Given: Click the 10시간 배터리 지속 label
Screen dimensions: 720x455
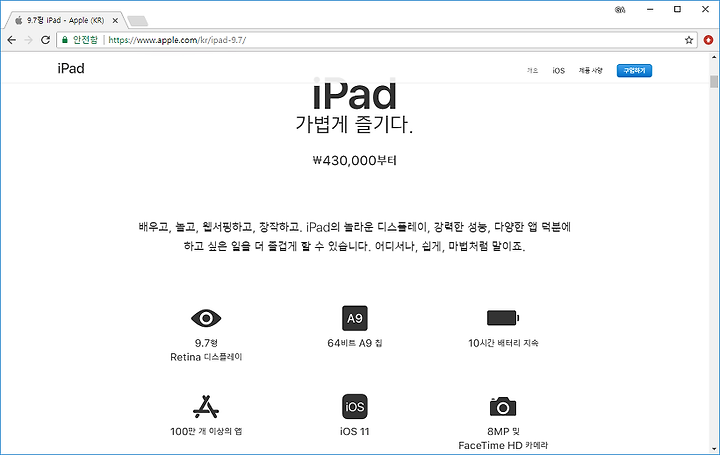Looking at the screenshot, I should coord(503,343).
